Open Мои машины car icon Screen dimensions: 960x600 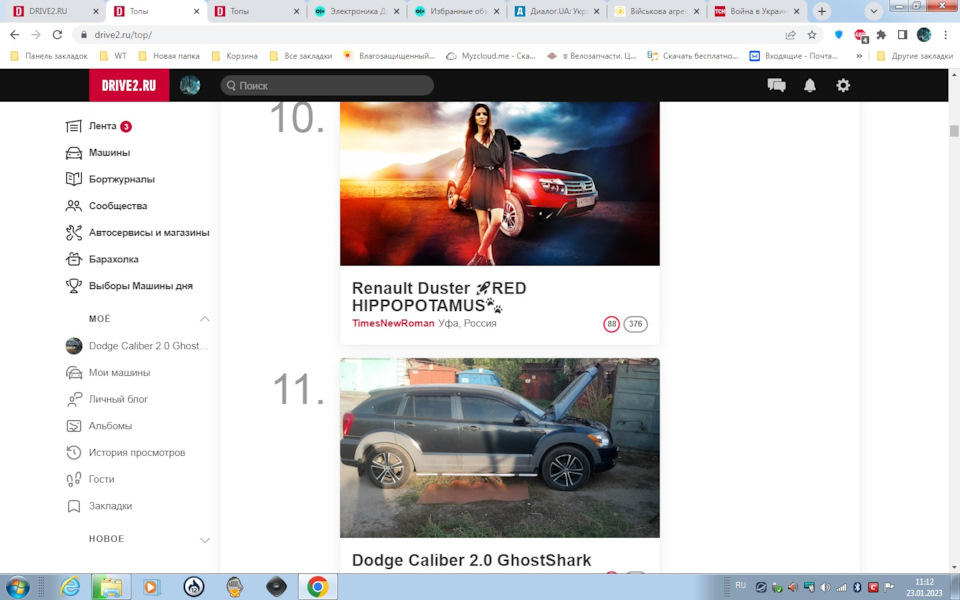[x=73, y=373]
